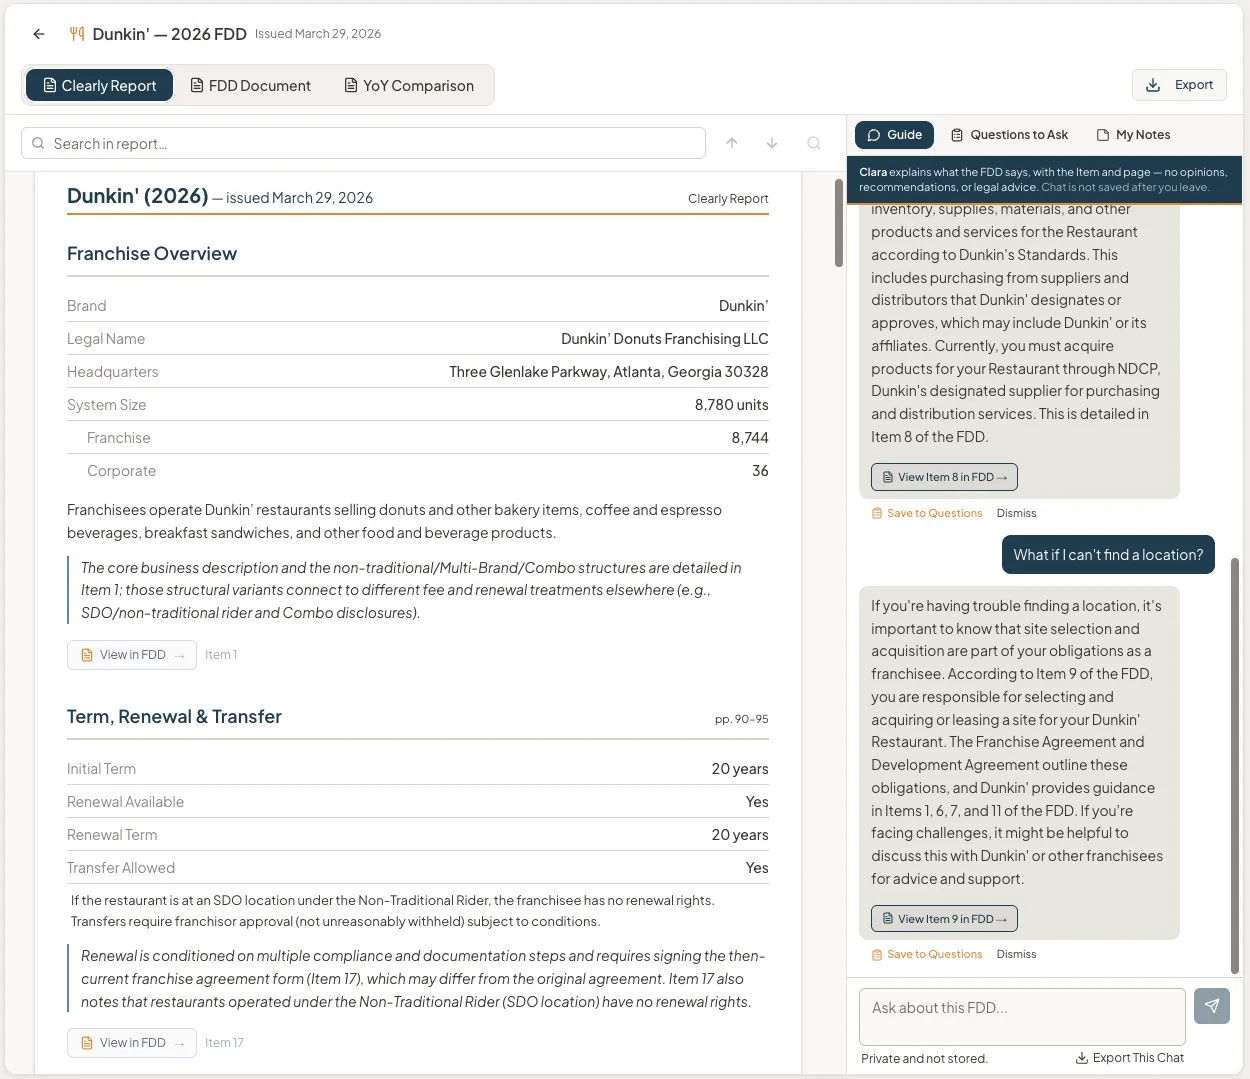View Franchise Overview in FDD Item 1

tap(132, 655)
